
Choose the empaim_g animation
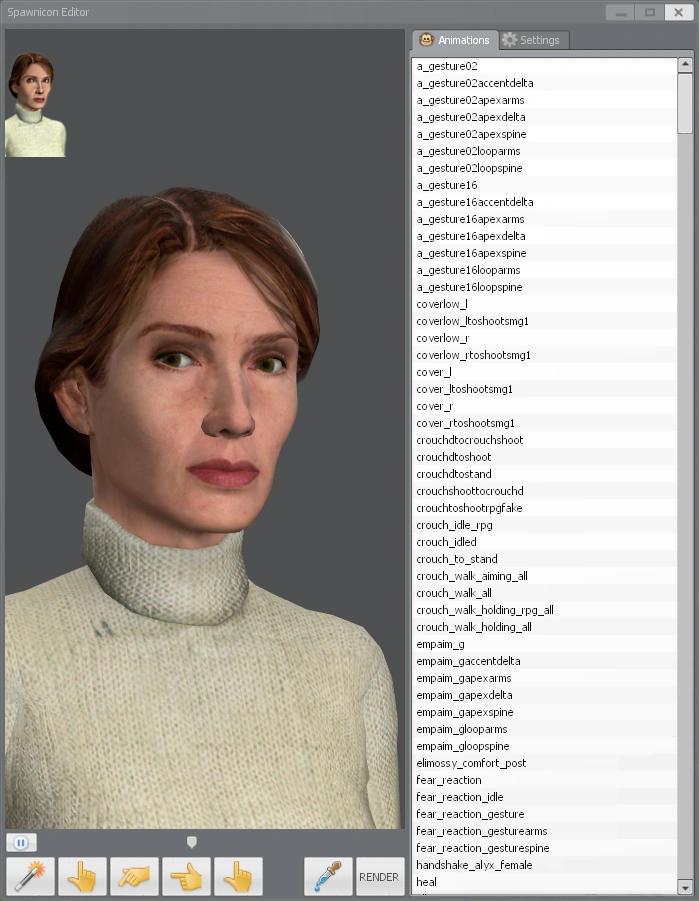(x=544, y=644)
